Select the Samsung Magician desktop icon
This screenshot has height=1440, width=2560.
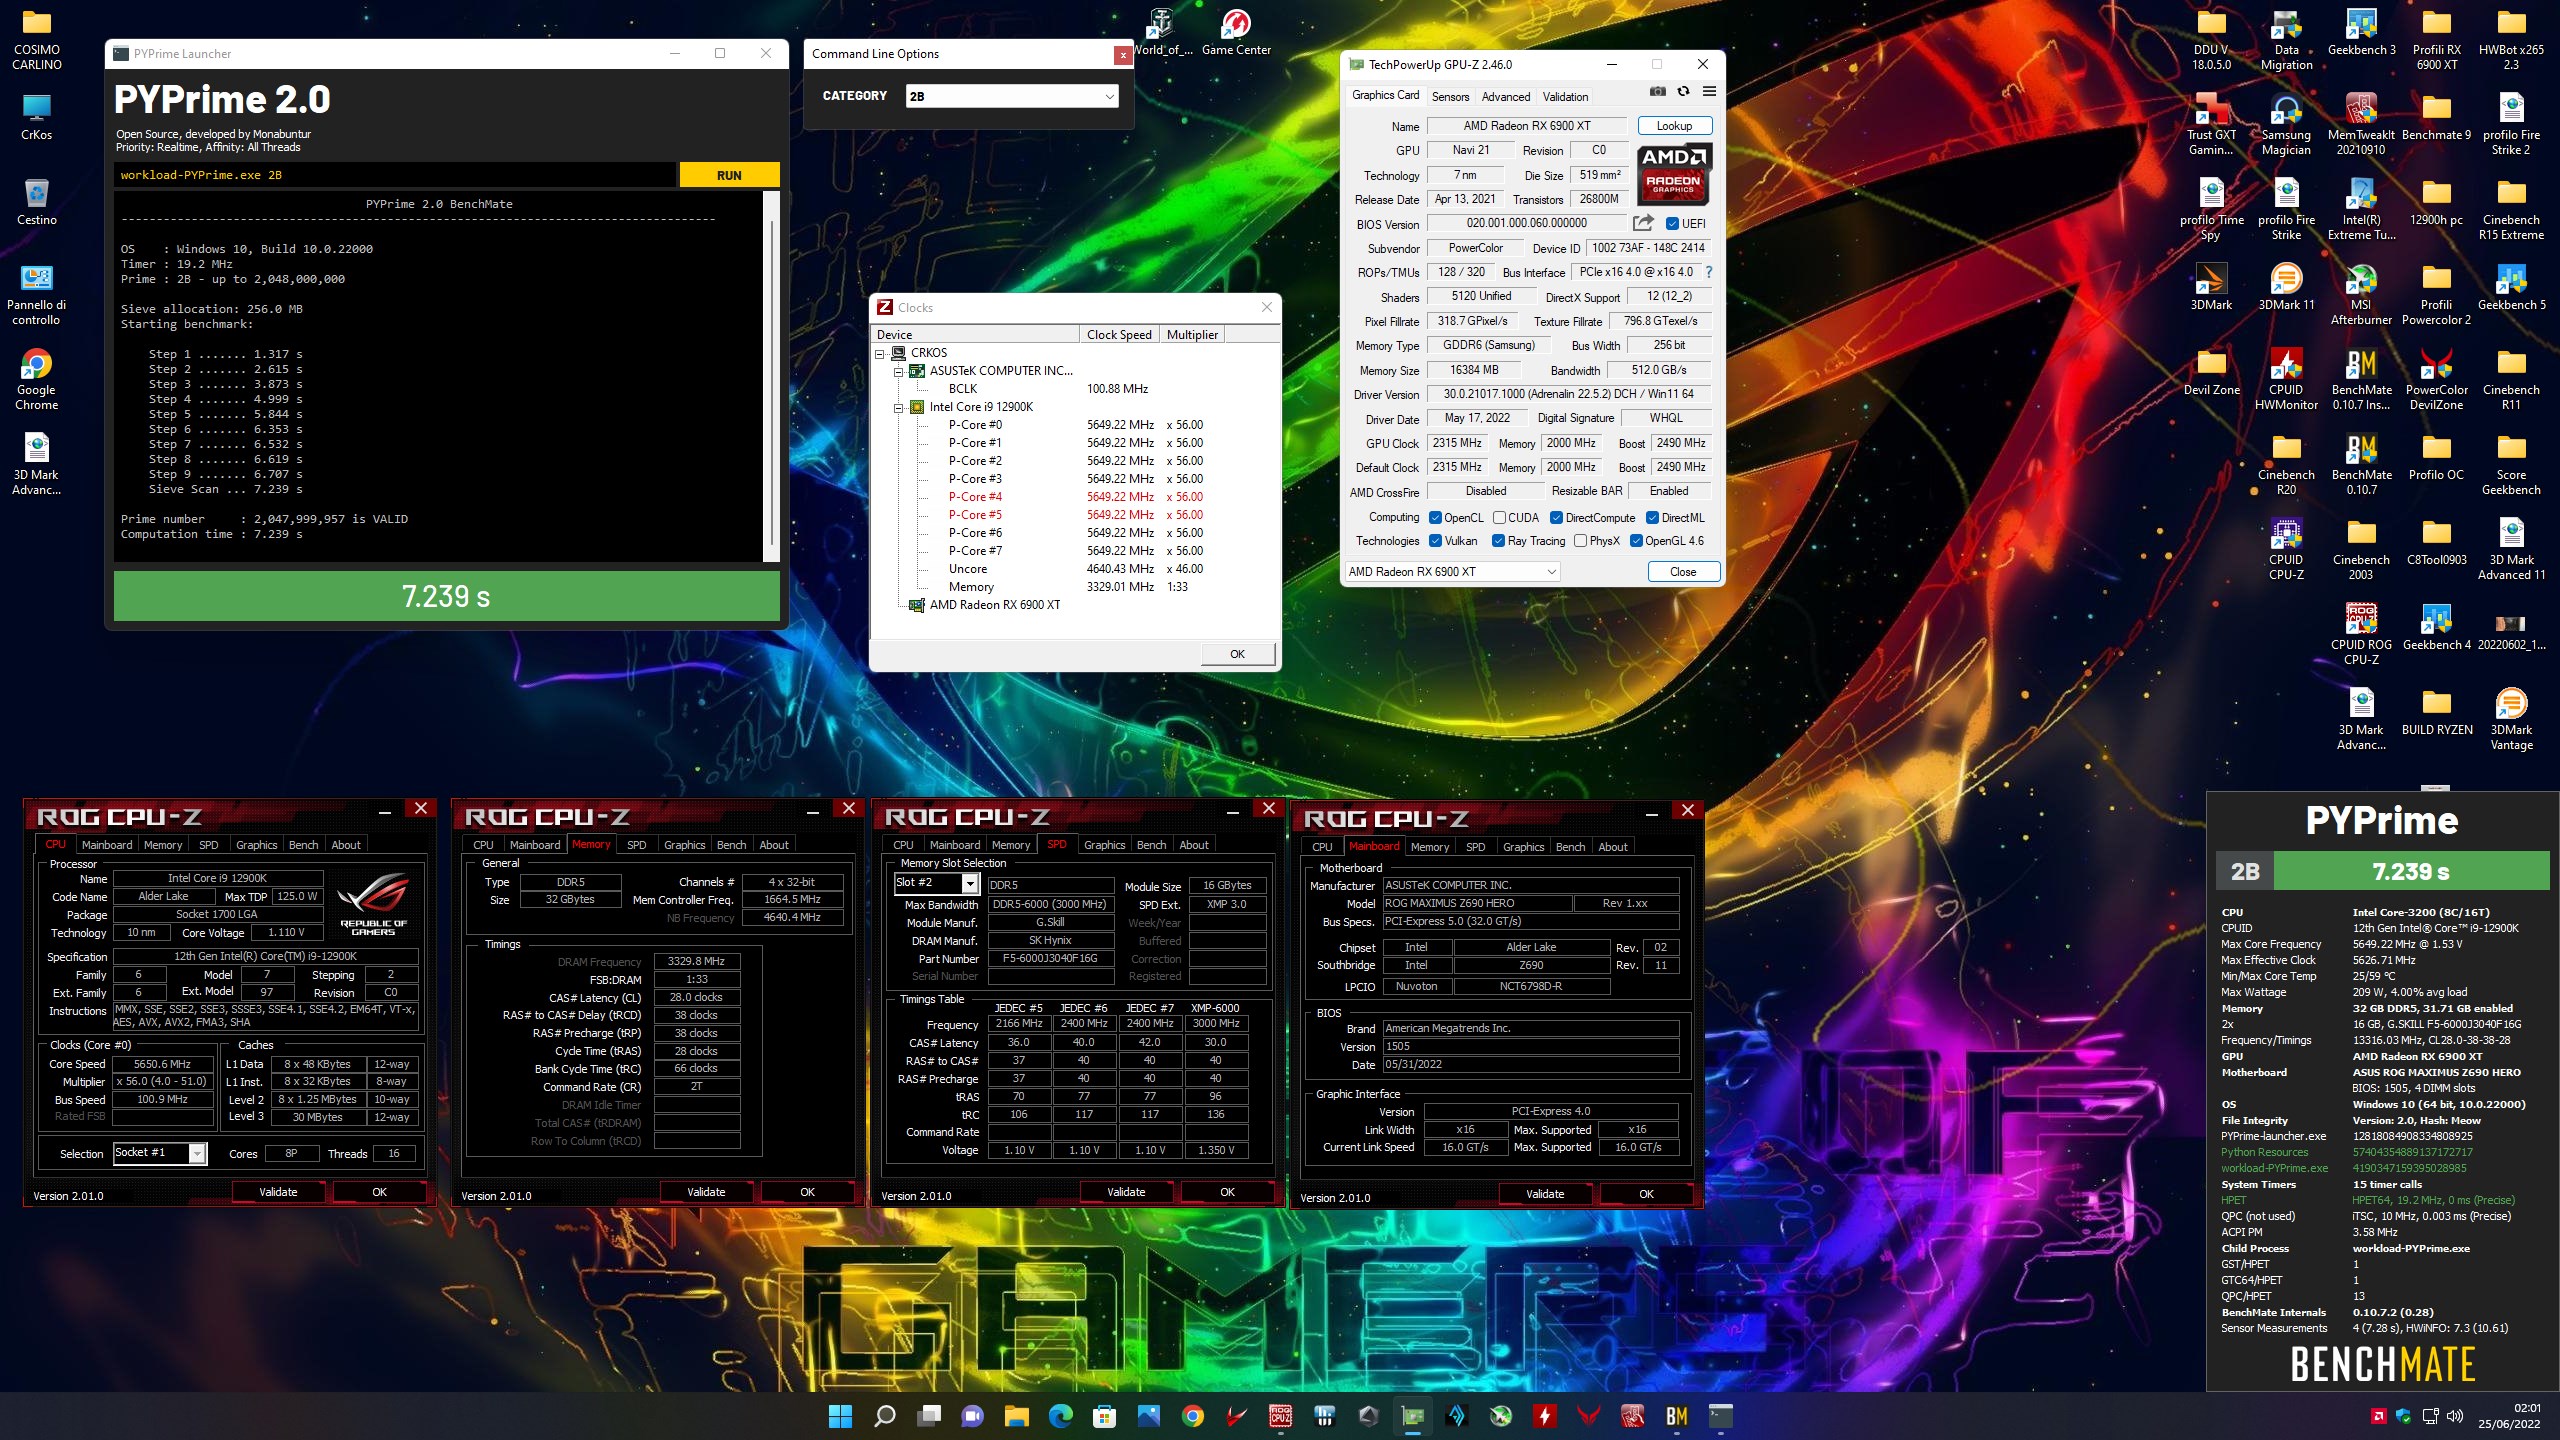point(2286,124)
